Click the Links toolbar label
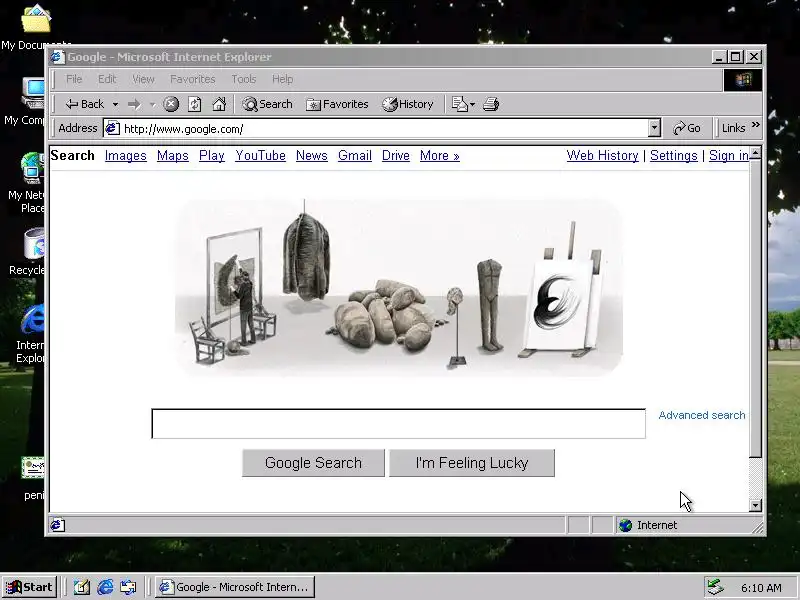The image size is (800, 600). [x=733, y=129]
